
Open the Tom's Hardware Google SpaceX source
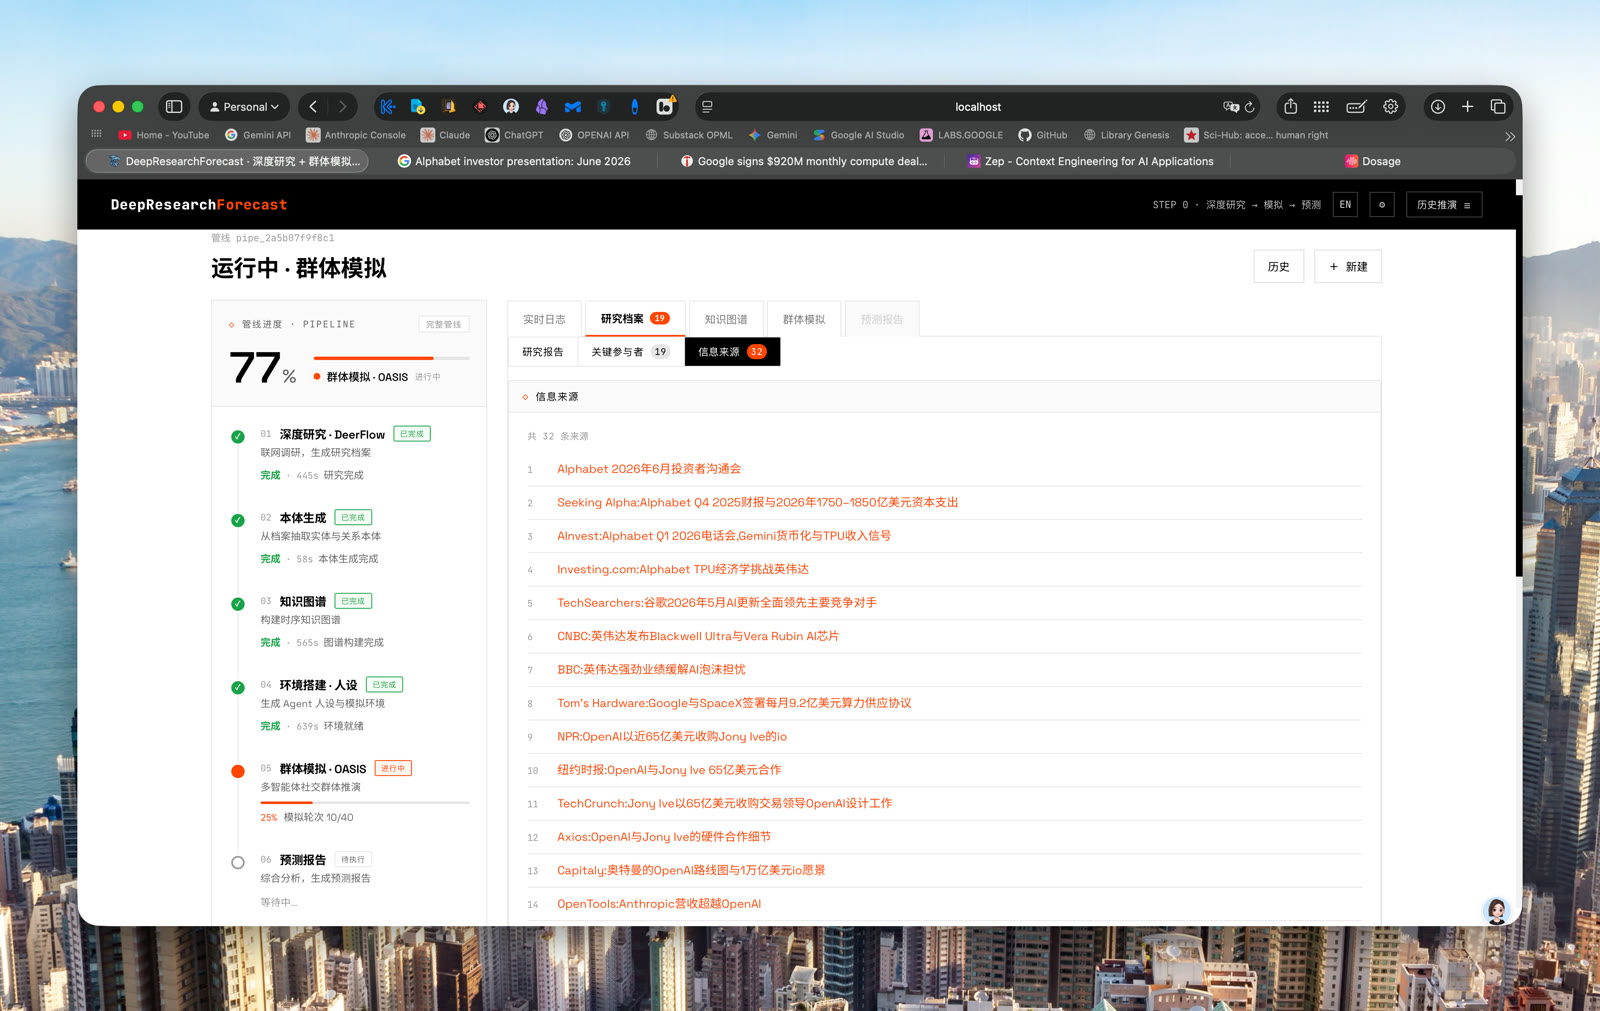pyautogui.click(x=734, y=703)
